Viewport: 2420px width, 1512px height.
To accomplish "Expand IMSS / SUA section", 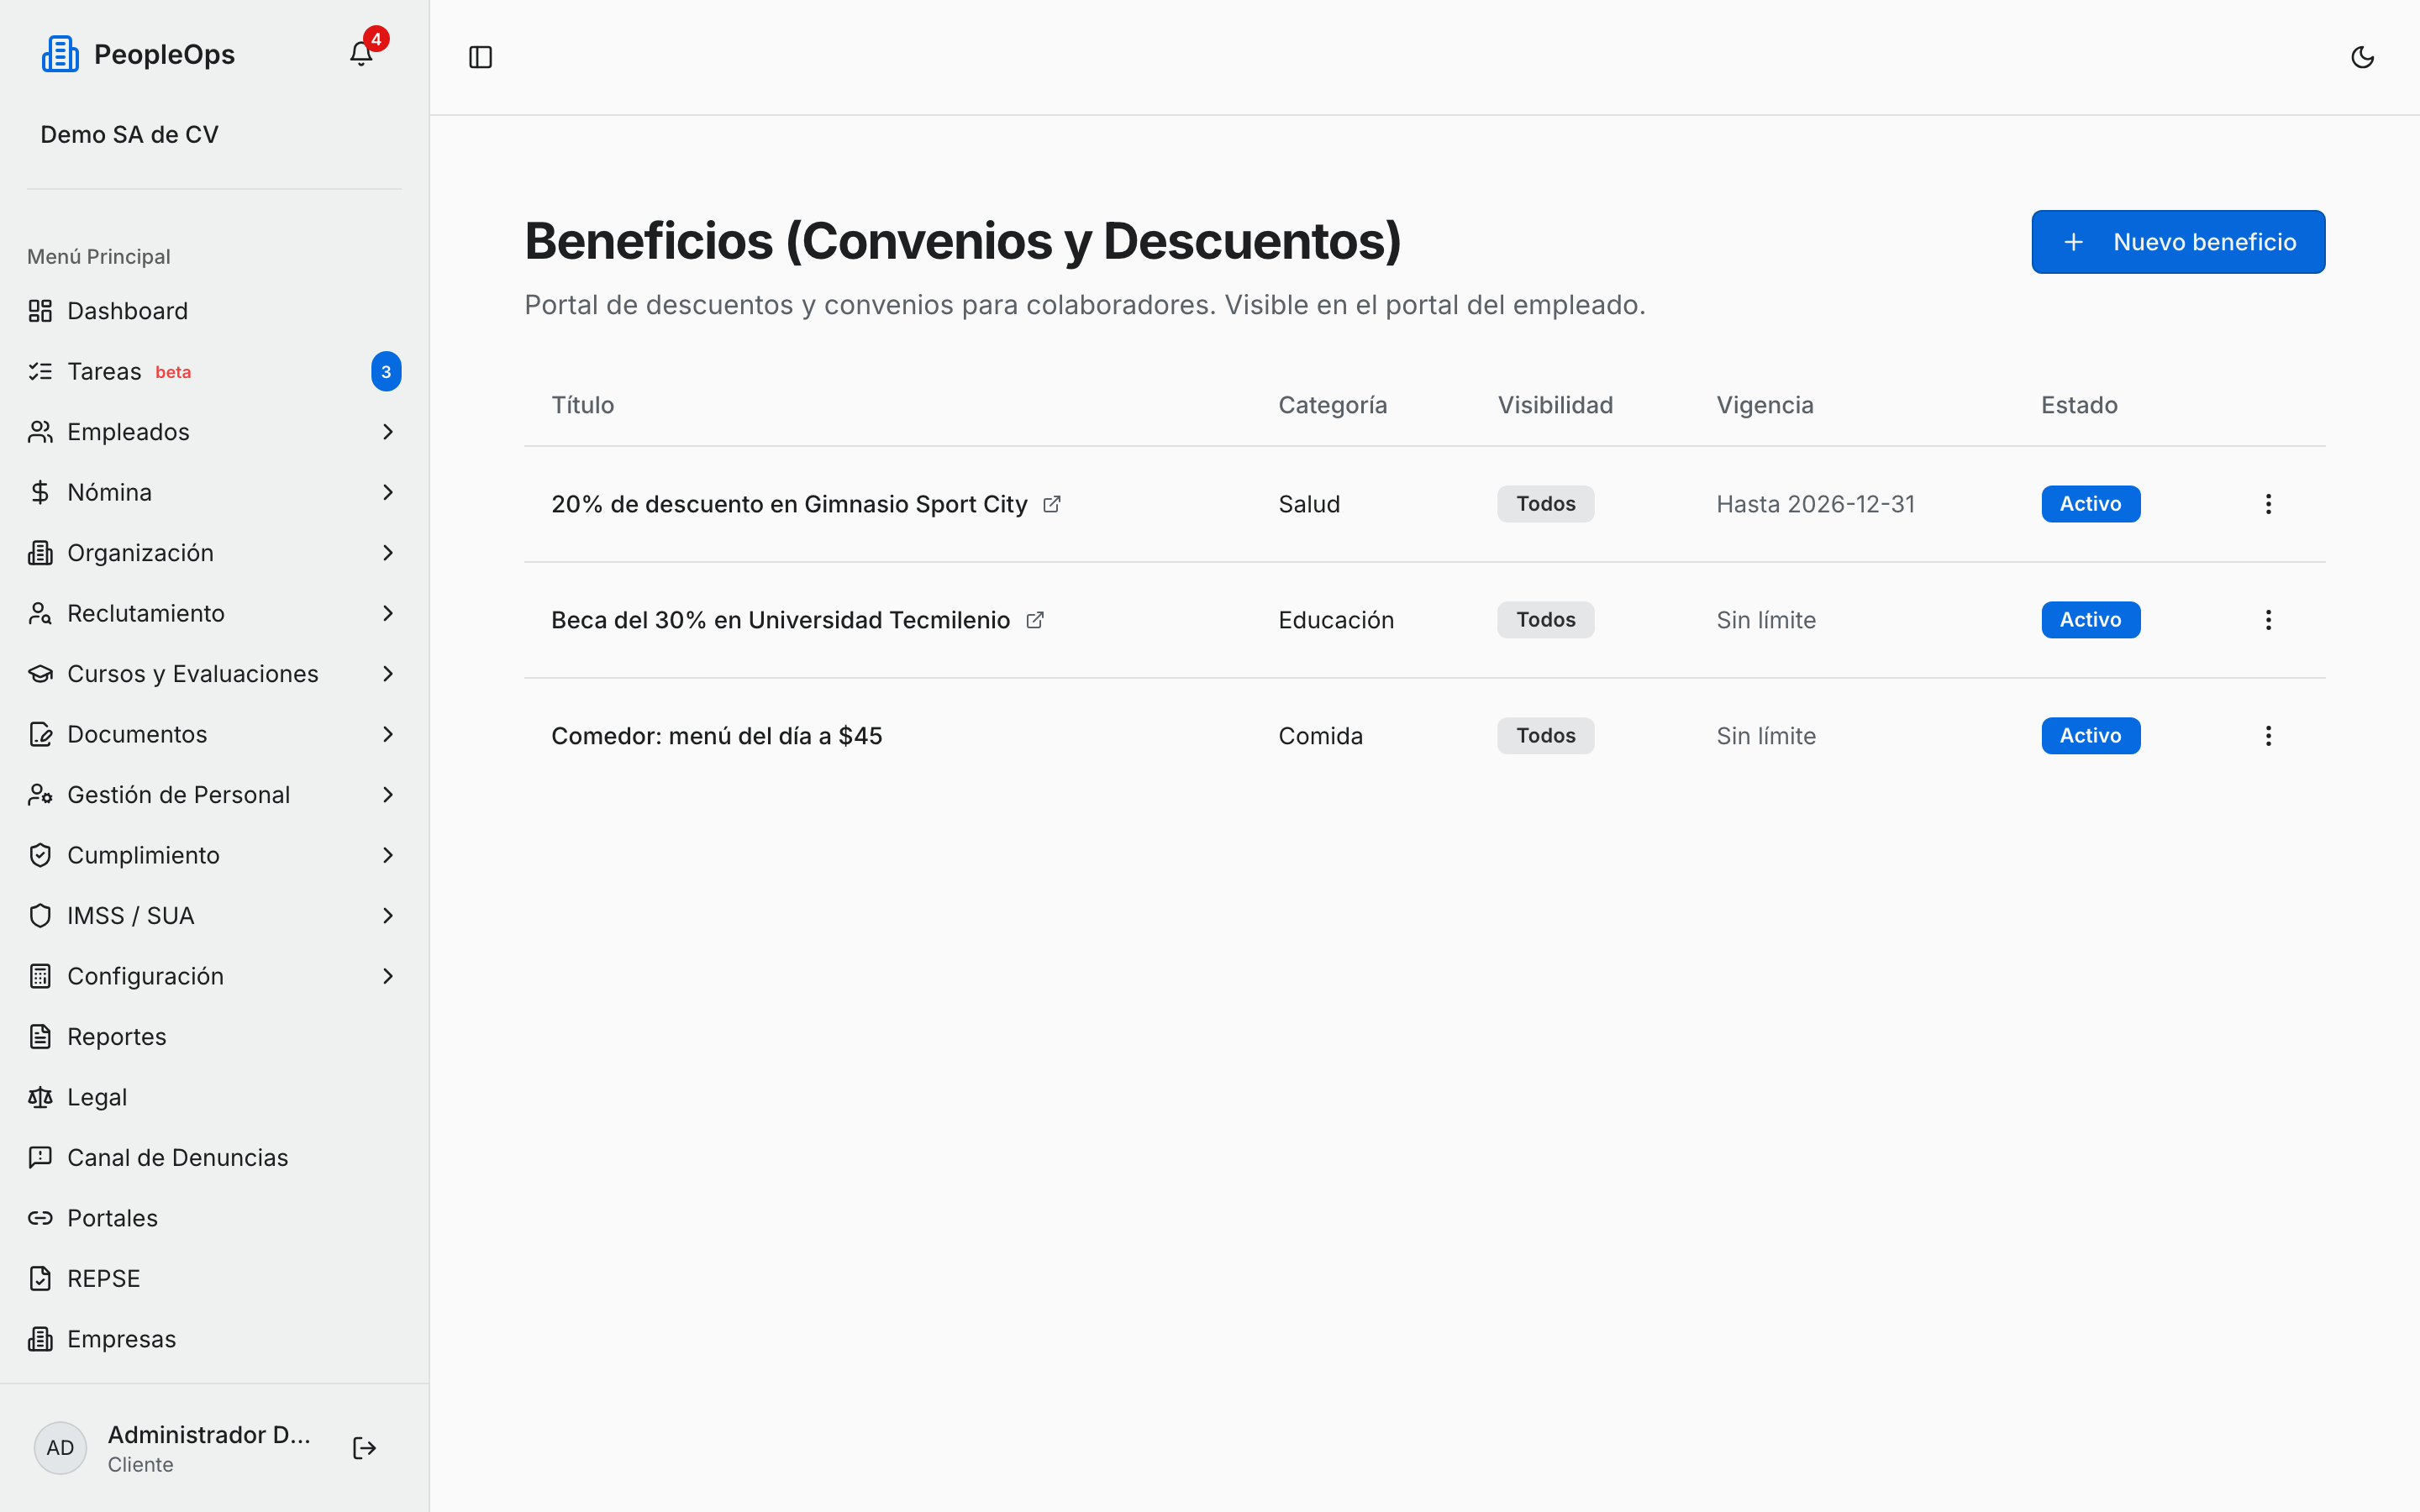I will pyautogui.click(x=214, y=916).
